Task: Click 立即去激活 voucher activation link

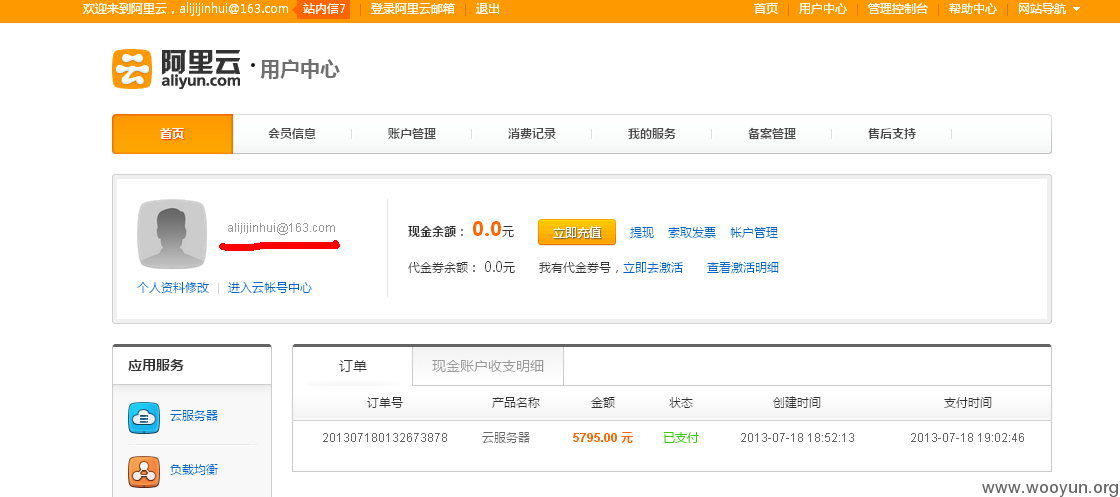Action: [x=653, y=268]
